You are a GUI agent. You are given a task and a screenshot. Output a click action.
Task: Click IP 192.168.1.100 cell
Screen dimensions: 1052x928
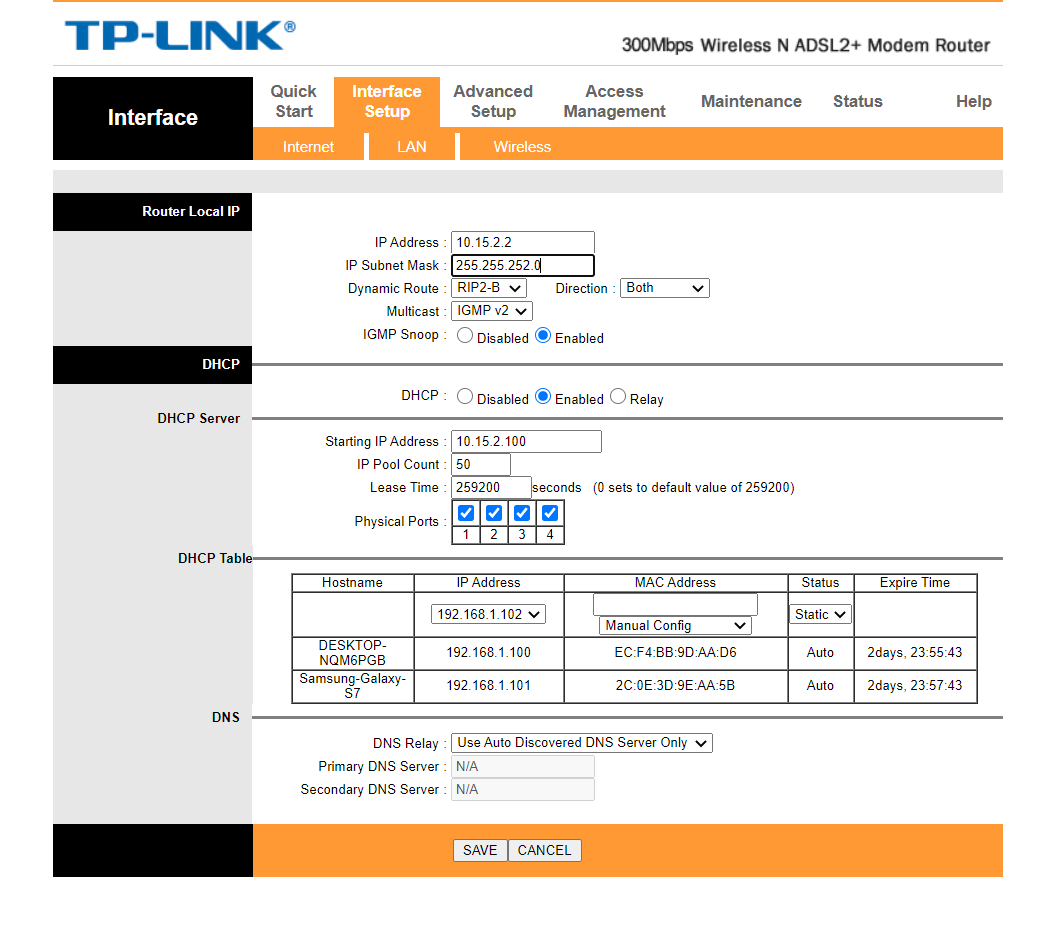point(488,652)
